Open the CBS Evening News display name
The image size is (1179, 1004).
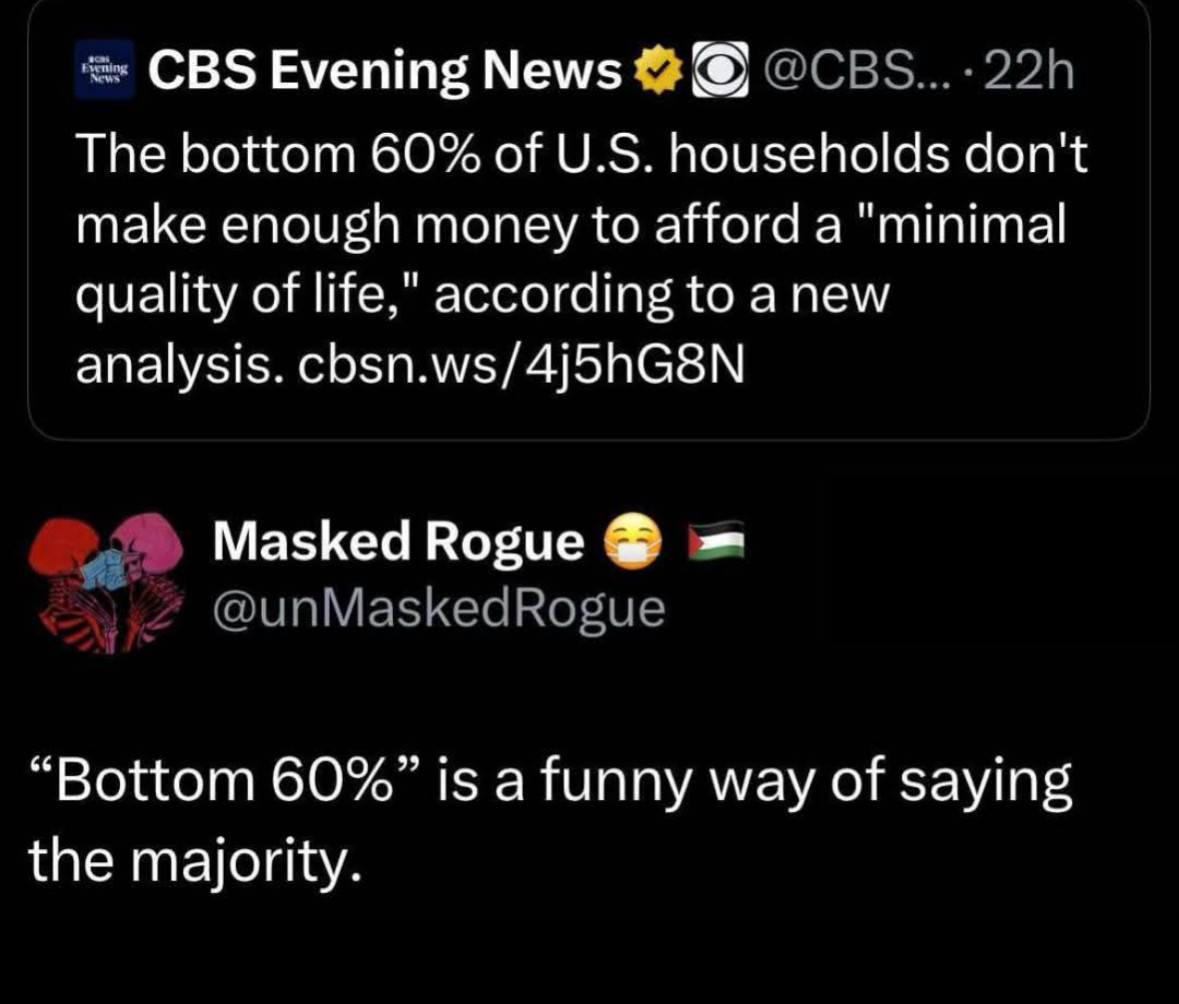(x=385, y=71)
